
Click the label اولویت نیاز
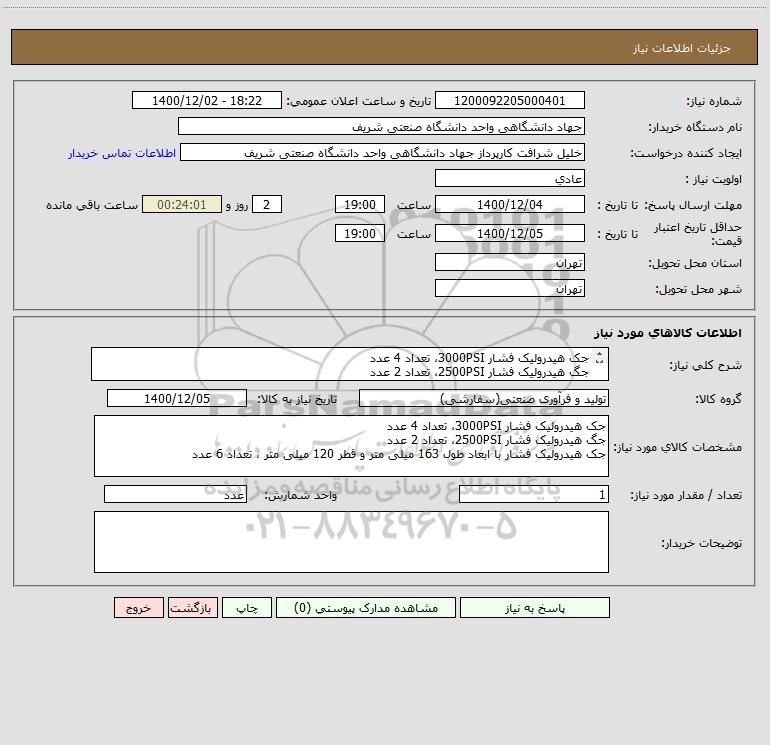pos(714,180)
